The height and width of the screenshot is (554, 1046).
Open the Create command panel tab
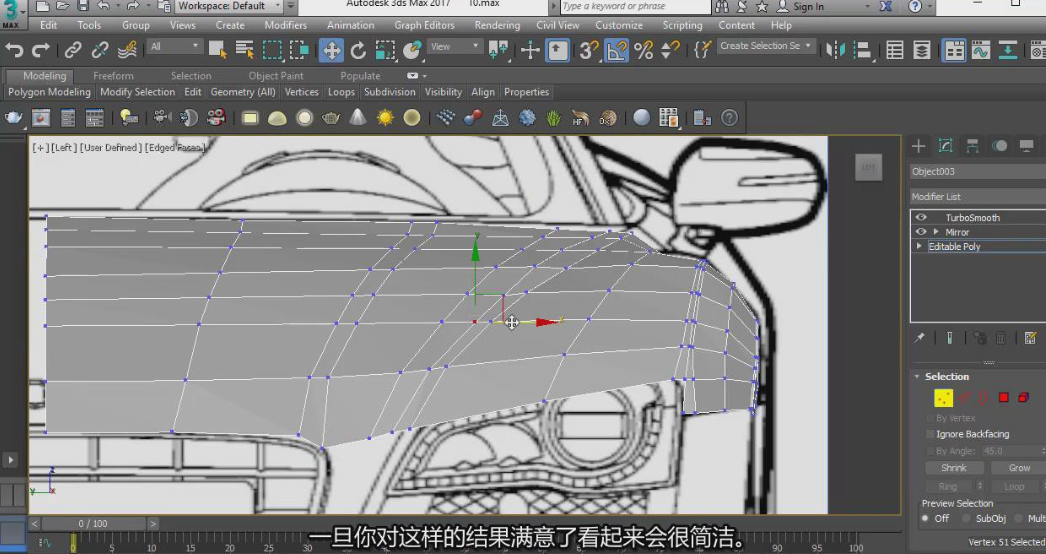pos(918,146)
